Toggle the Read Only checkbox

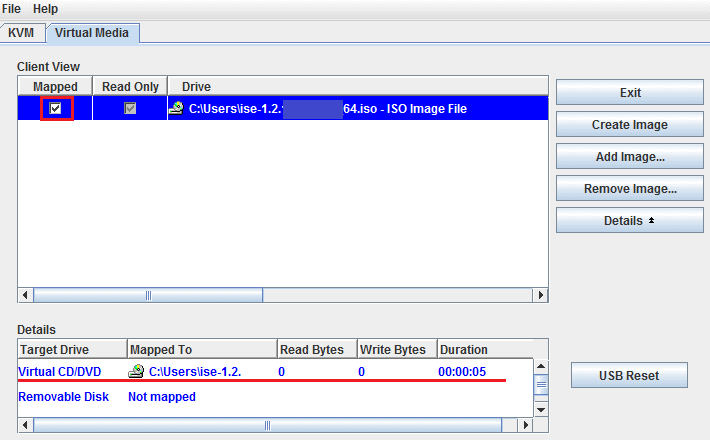(130, 108)
